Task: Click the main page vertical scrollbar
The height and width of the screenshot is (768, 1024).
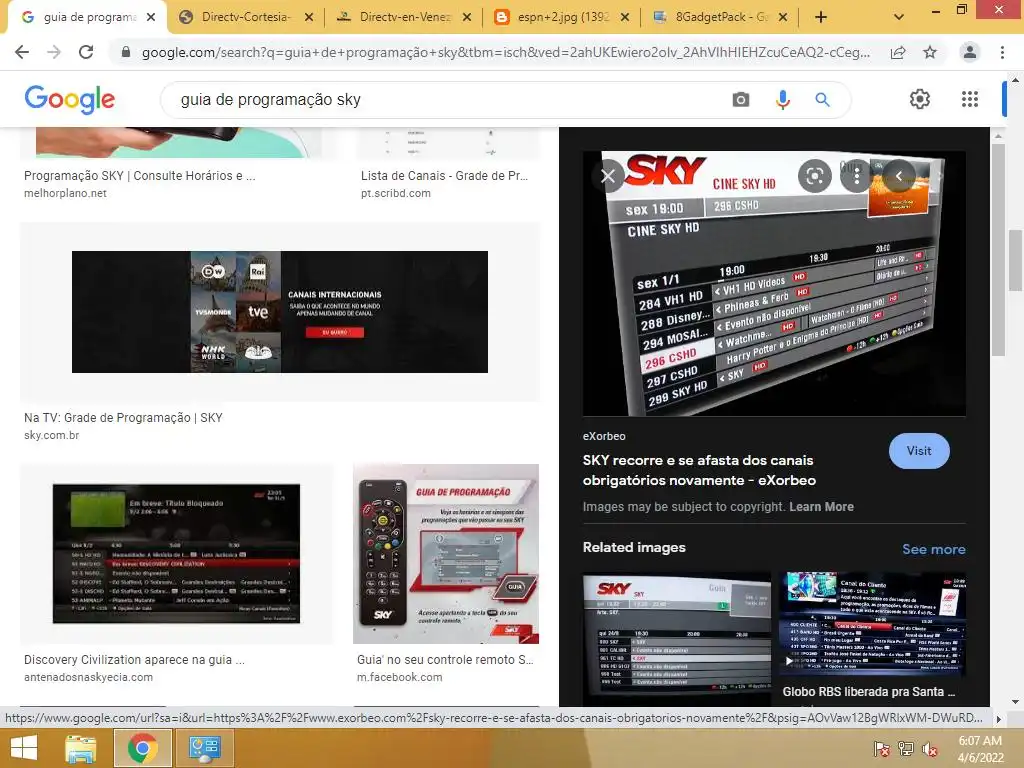Action: (1016, 260)
